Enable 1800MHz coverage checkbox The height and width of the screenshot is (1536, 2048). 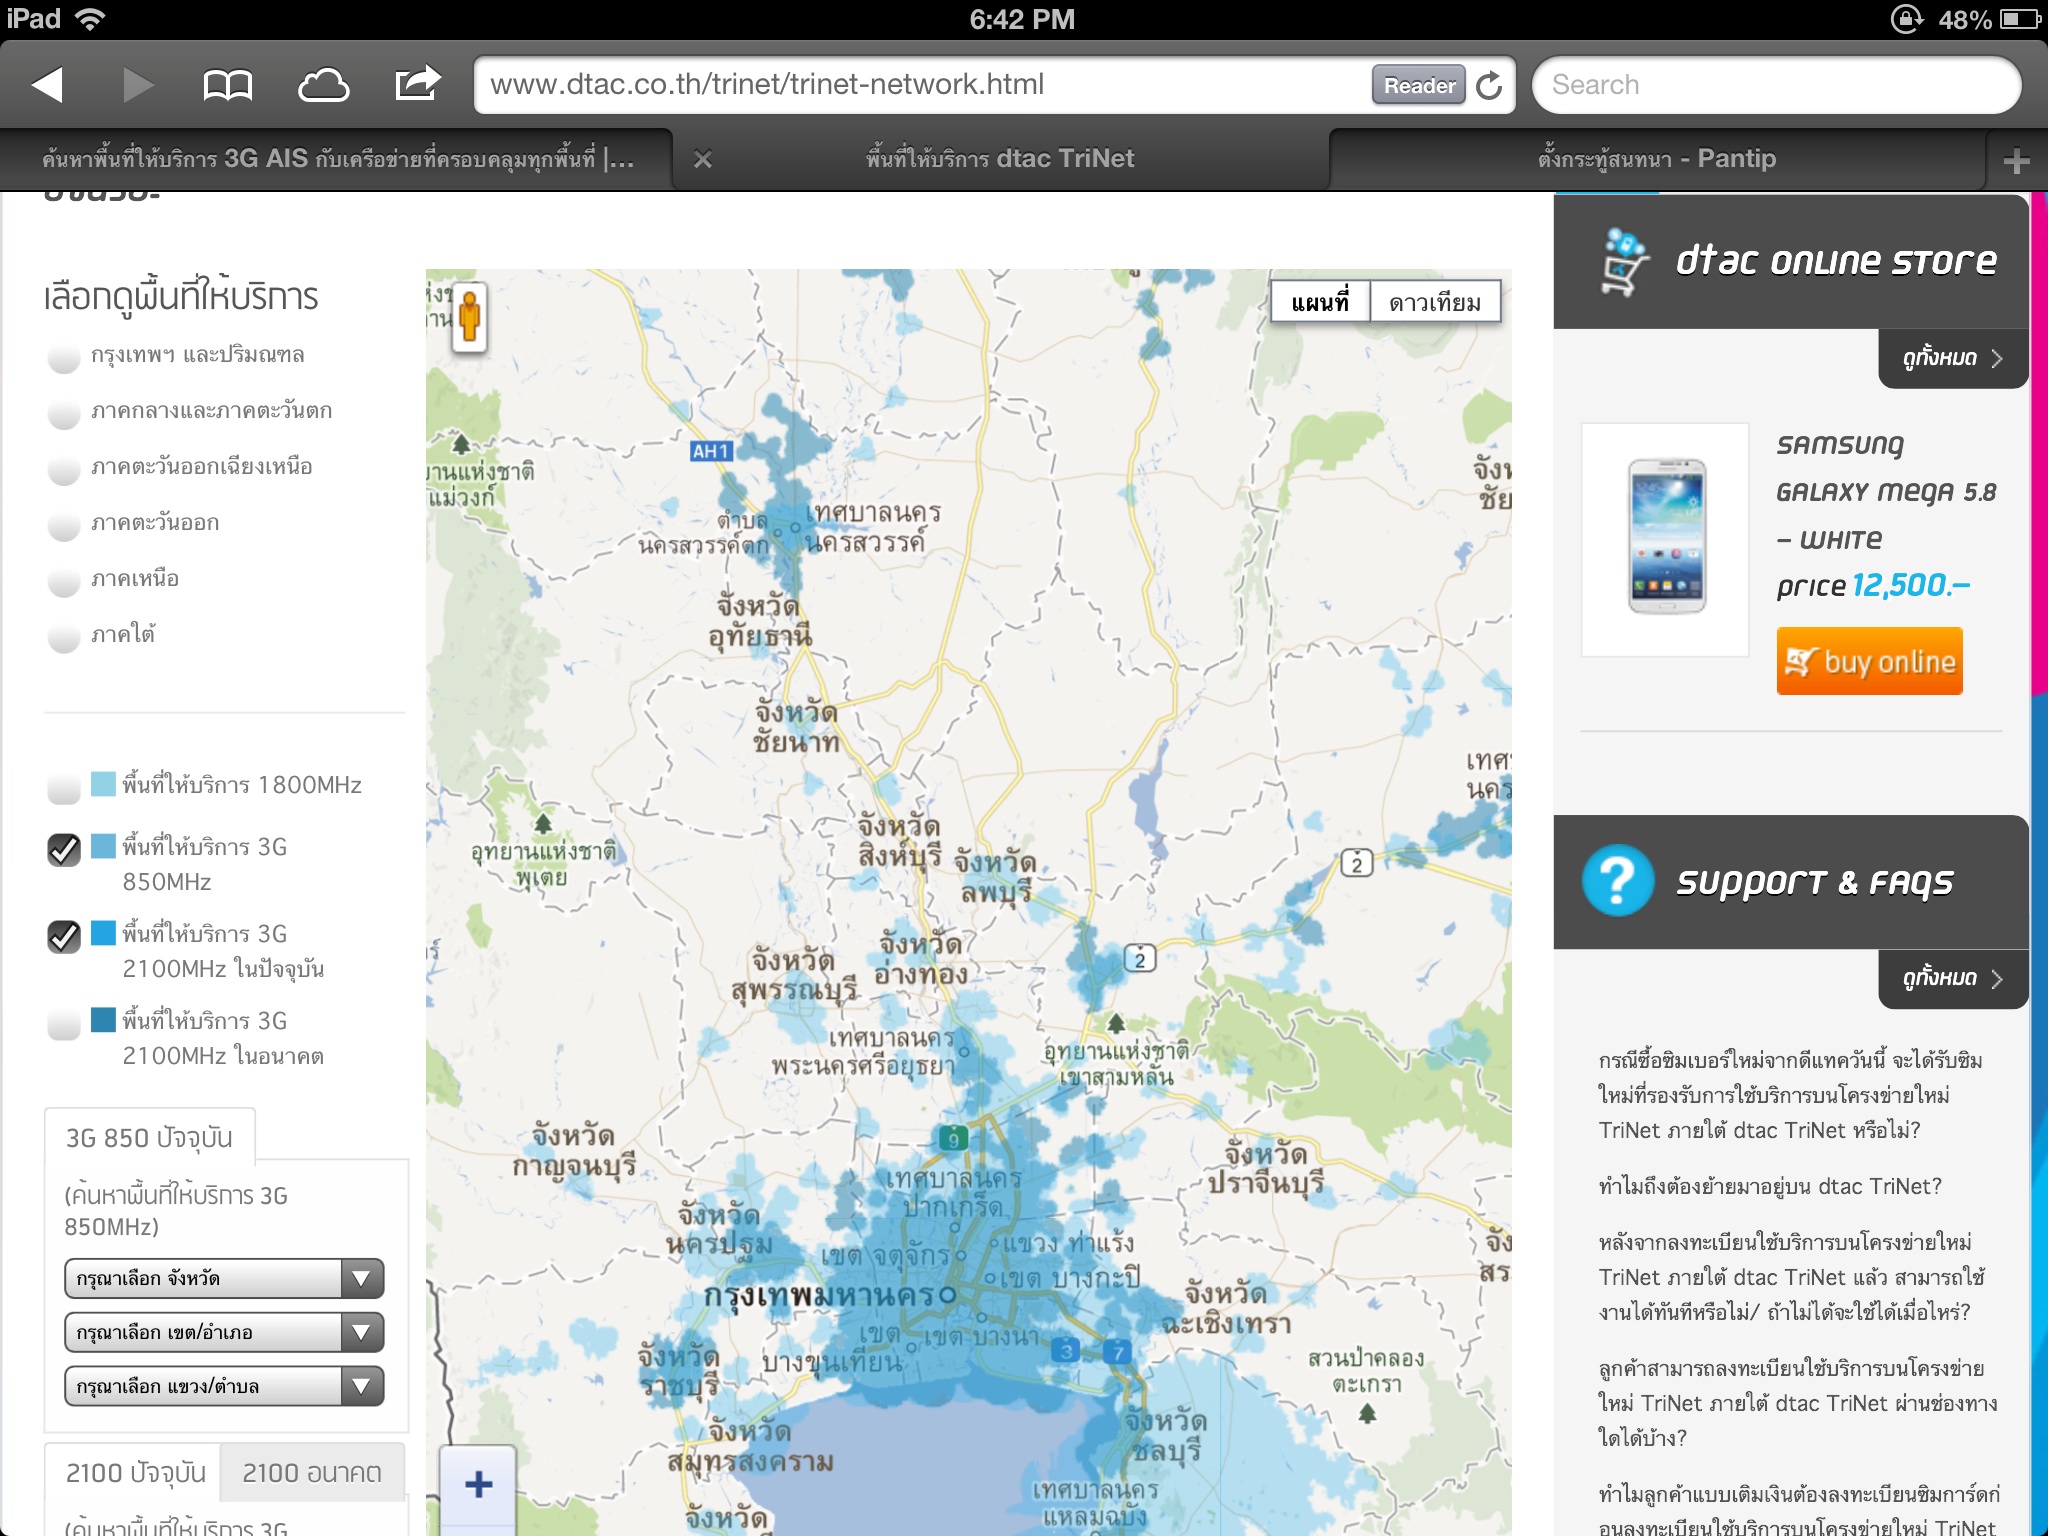64,787
